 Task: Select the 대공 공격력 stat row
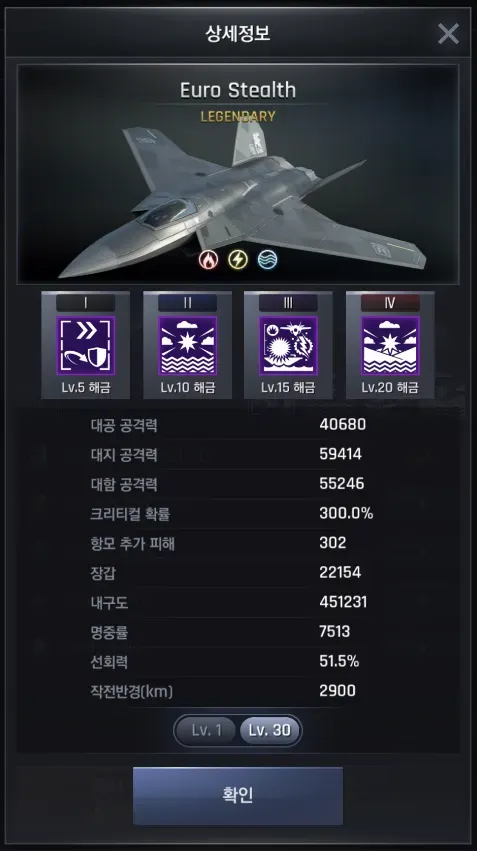click(x=238, y=424)
